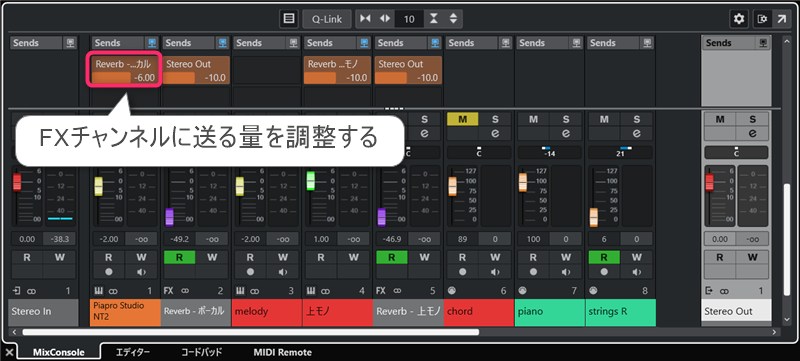Open send destination Reverb -...カル slot
This screenshot has height=361, width=800.
tap(124, 64)
